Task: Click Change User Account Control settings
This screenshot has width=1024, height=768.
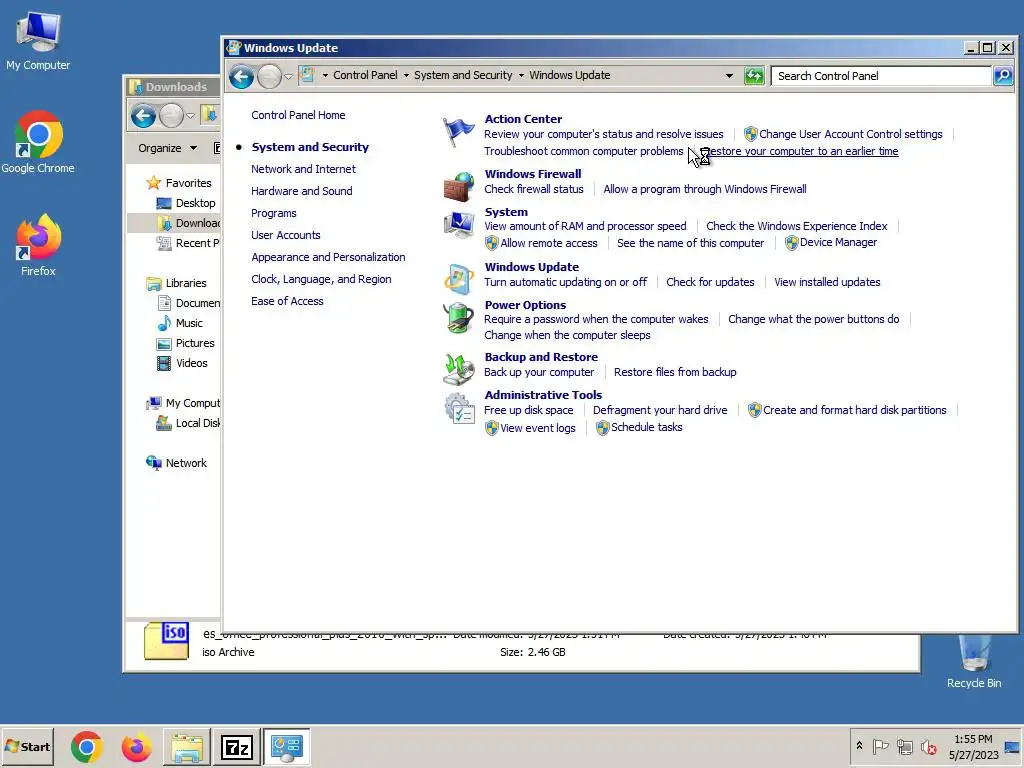Action: point(850,134)
